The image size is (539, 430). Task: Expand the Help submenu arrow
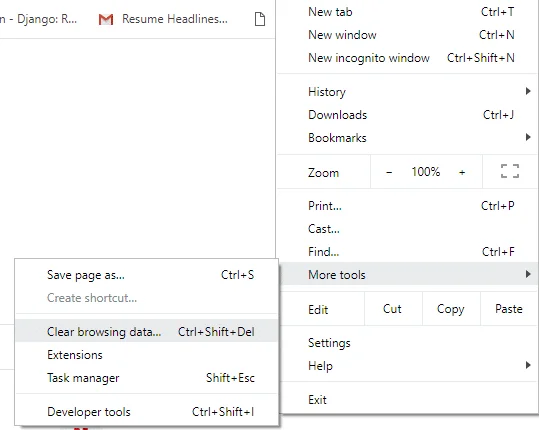528,365
